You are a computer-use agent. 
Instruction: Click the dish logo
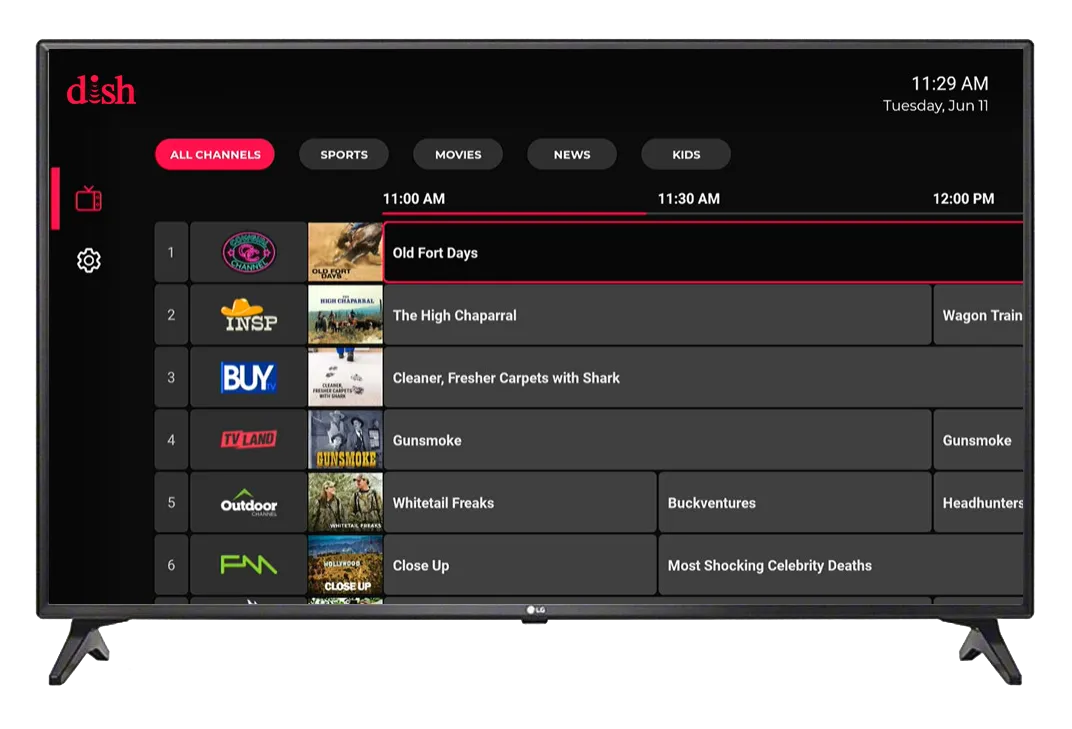pos(101,90)
